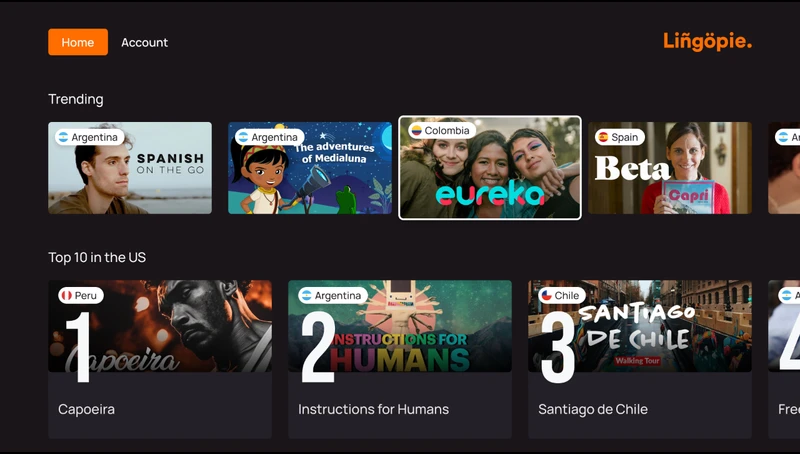Click the Peru flag badge on Capoeira
Viewport: 800px width, 454px height.
(x=81, y=295)
